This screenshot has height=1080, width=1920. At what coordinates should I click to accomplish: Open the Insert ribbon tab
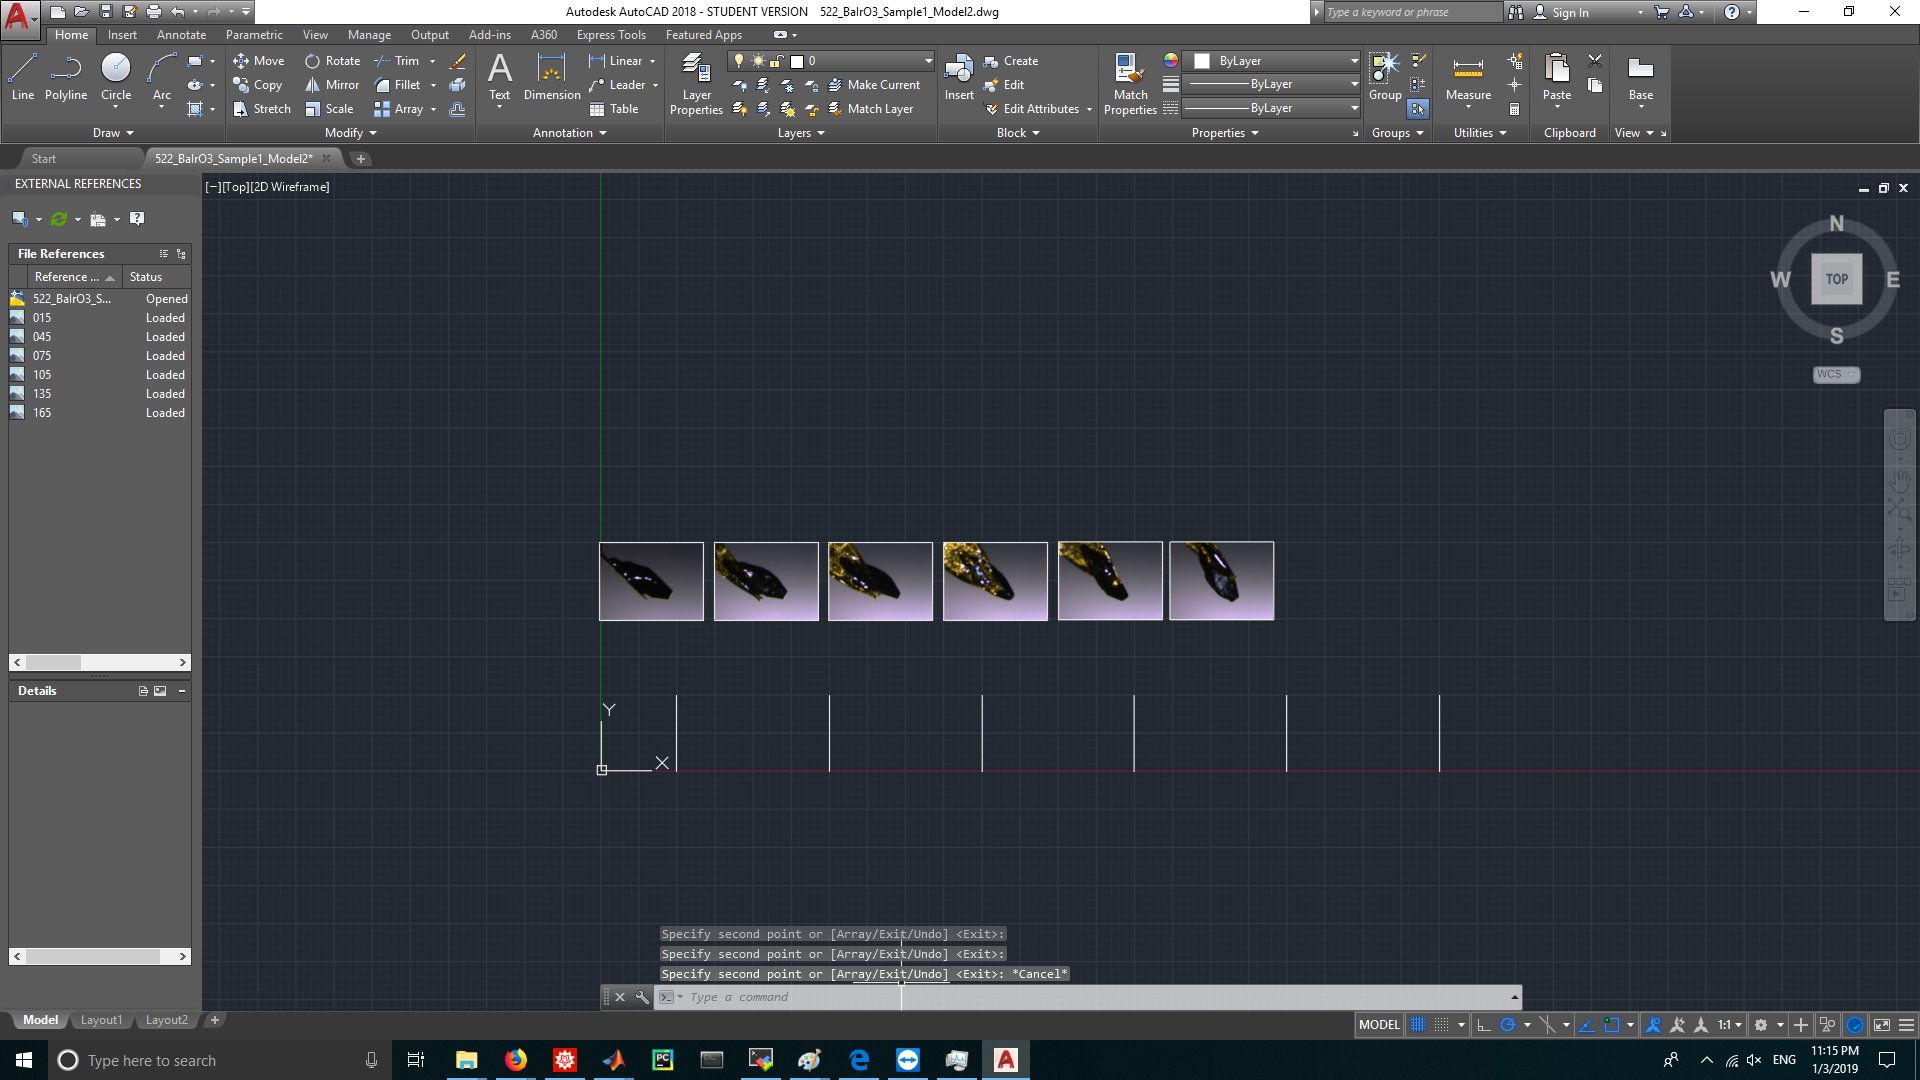(x=122, y=35)
